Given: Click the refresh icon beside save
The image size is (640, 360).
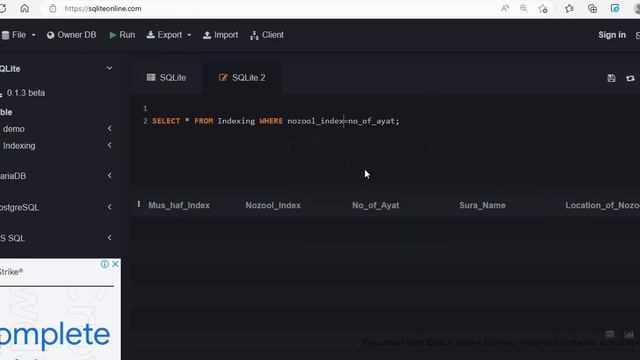Looking at the screenshot, I should (630, 78).
